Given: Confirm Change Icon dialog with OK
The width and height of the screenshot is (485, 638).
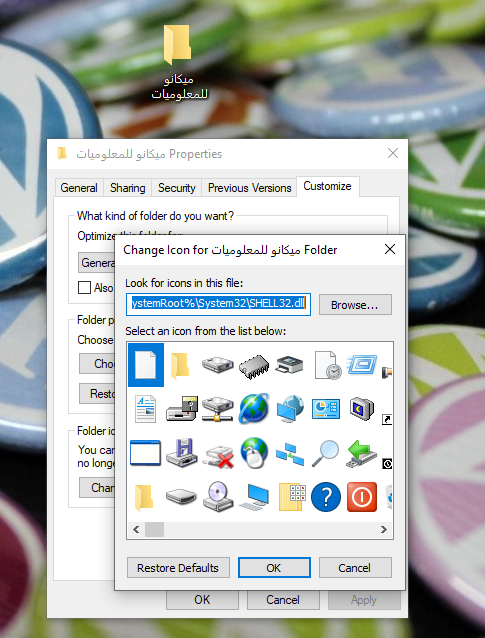Looking at the screenshot, I should [x=274, y=568].
